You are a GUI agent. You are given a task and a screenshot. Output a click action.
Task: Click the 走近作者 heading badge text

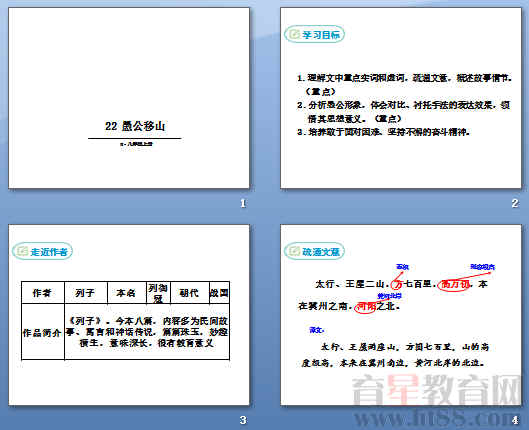coord(49,252)
